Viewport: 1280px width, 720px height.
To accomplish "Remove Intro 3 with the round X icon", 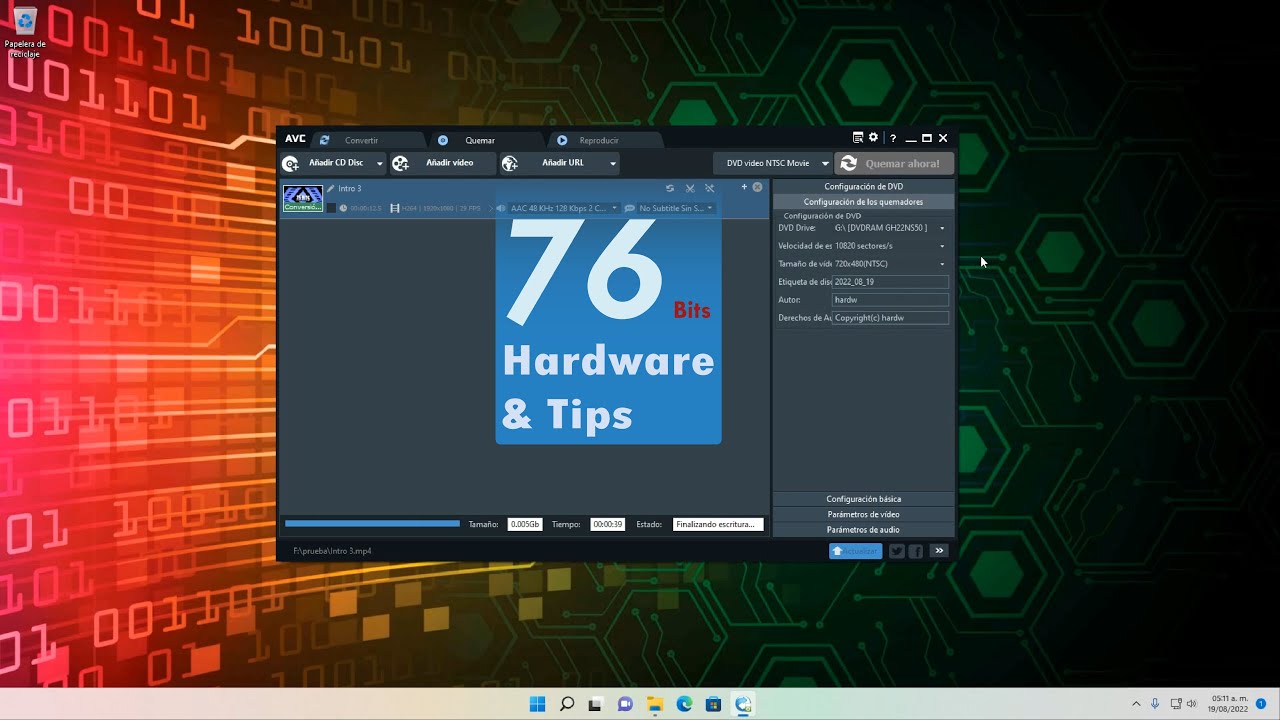I will point(757,187).
